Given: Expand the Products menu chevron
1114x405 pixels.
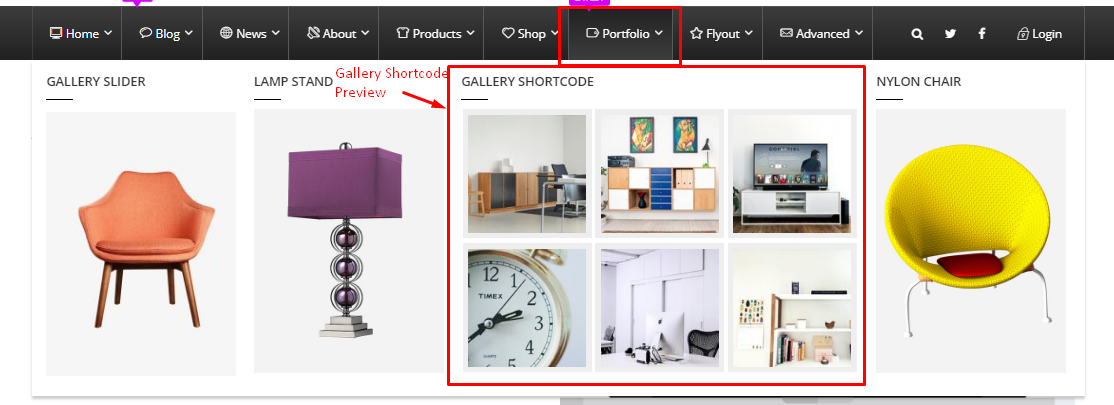Looking at the screenshot, I should pos(470,33).
